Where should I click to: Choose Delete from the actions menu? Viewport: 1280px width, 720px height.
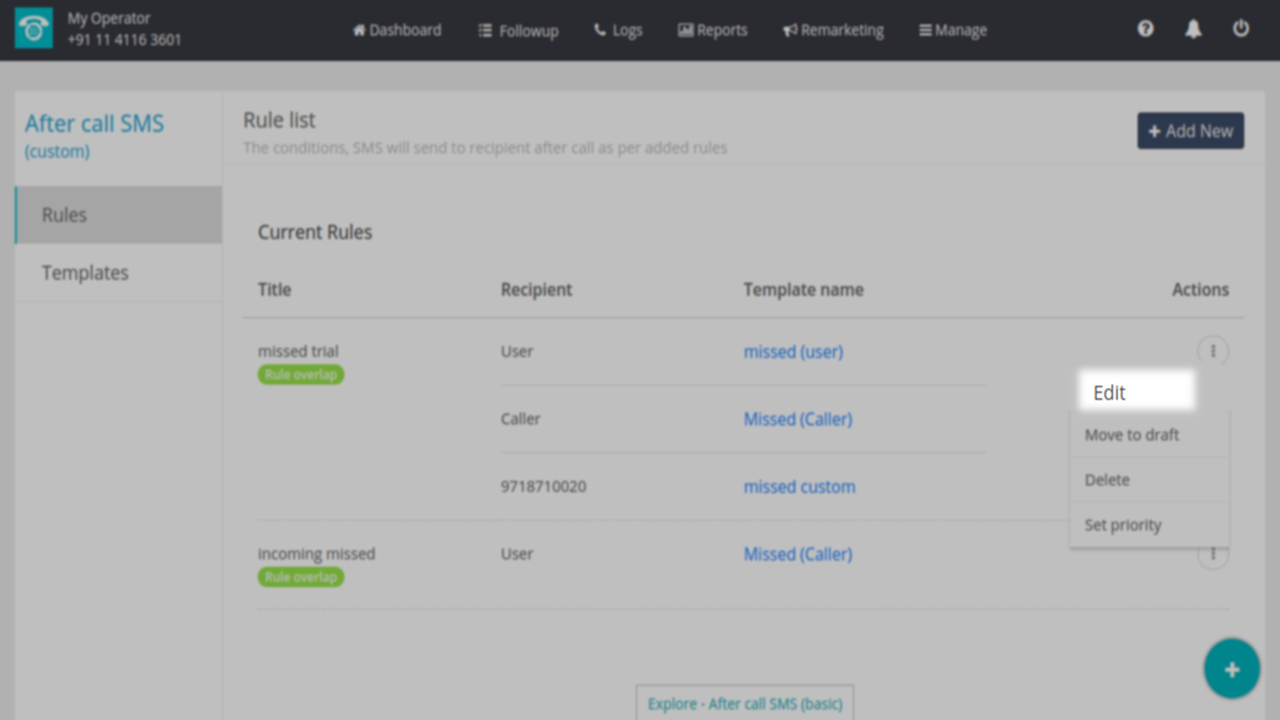[x=1107, y=480]
